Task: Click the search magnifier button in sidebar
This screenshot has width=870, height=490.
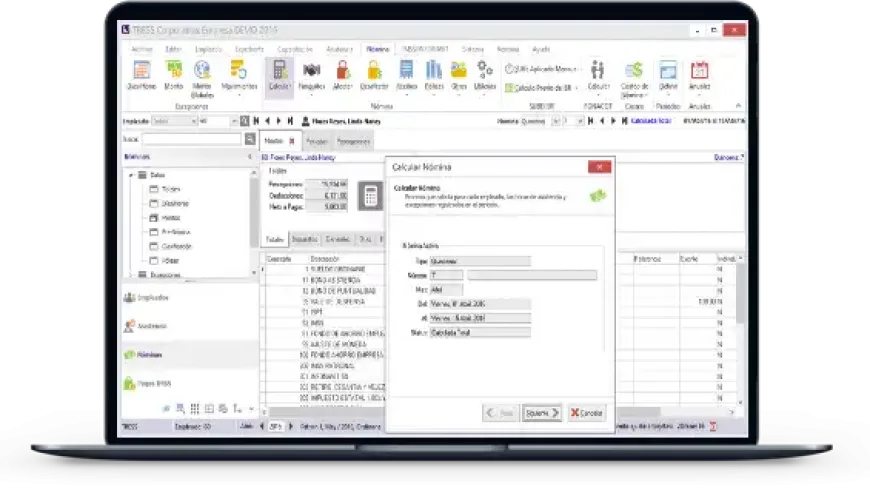Action: click(x=249, y=140)
